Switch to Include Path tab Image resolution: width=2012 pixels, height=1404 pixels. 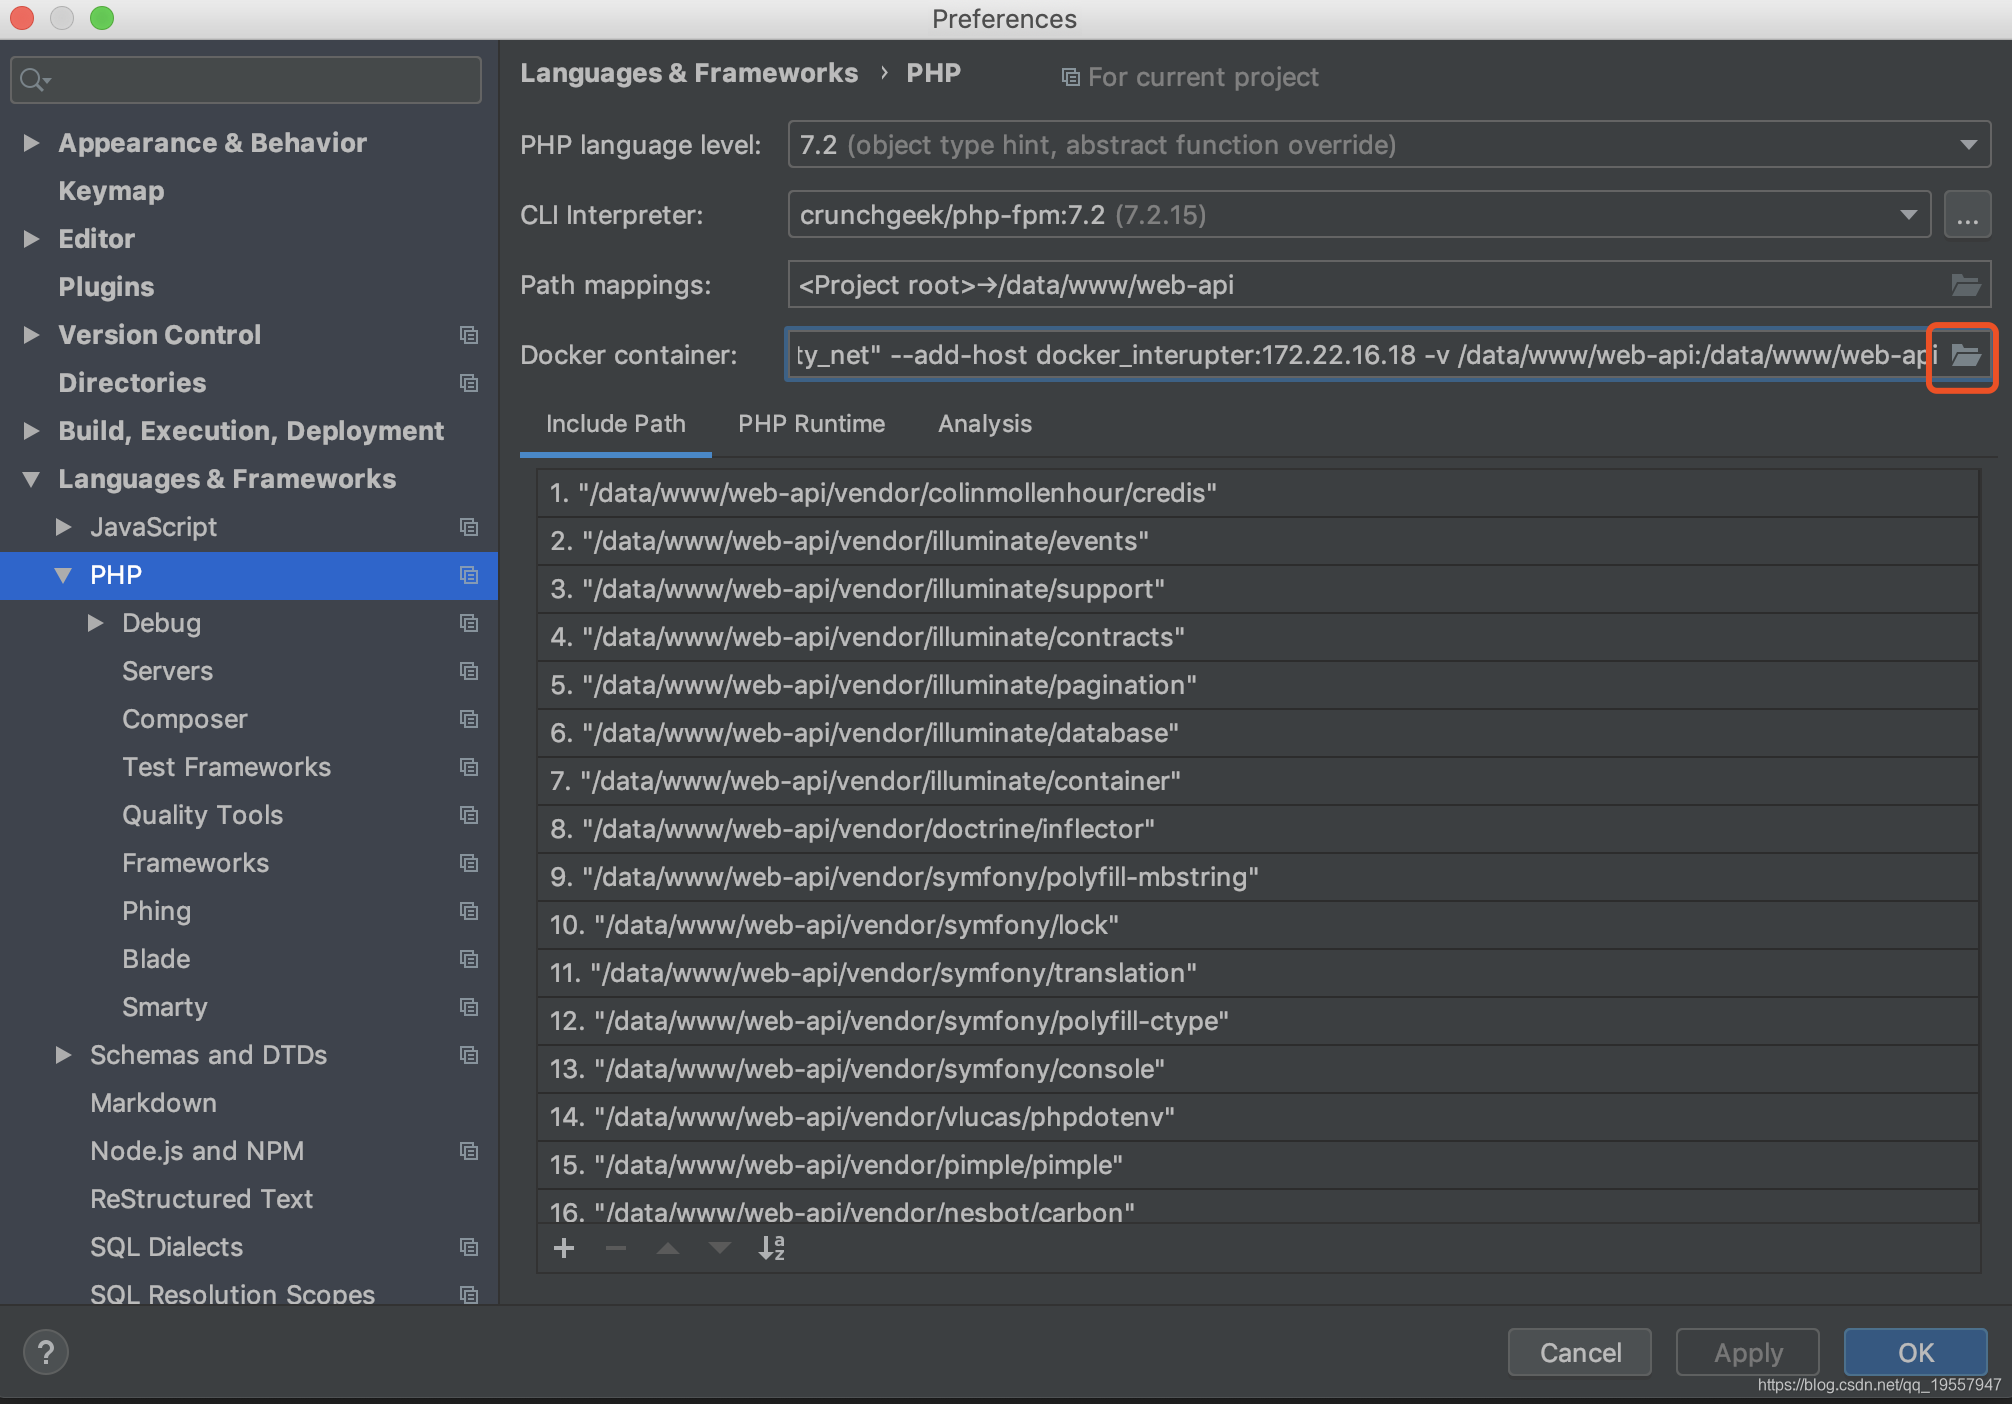pos(616,424)
